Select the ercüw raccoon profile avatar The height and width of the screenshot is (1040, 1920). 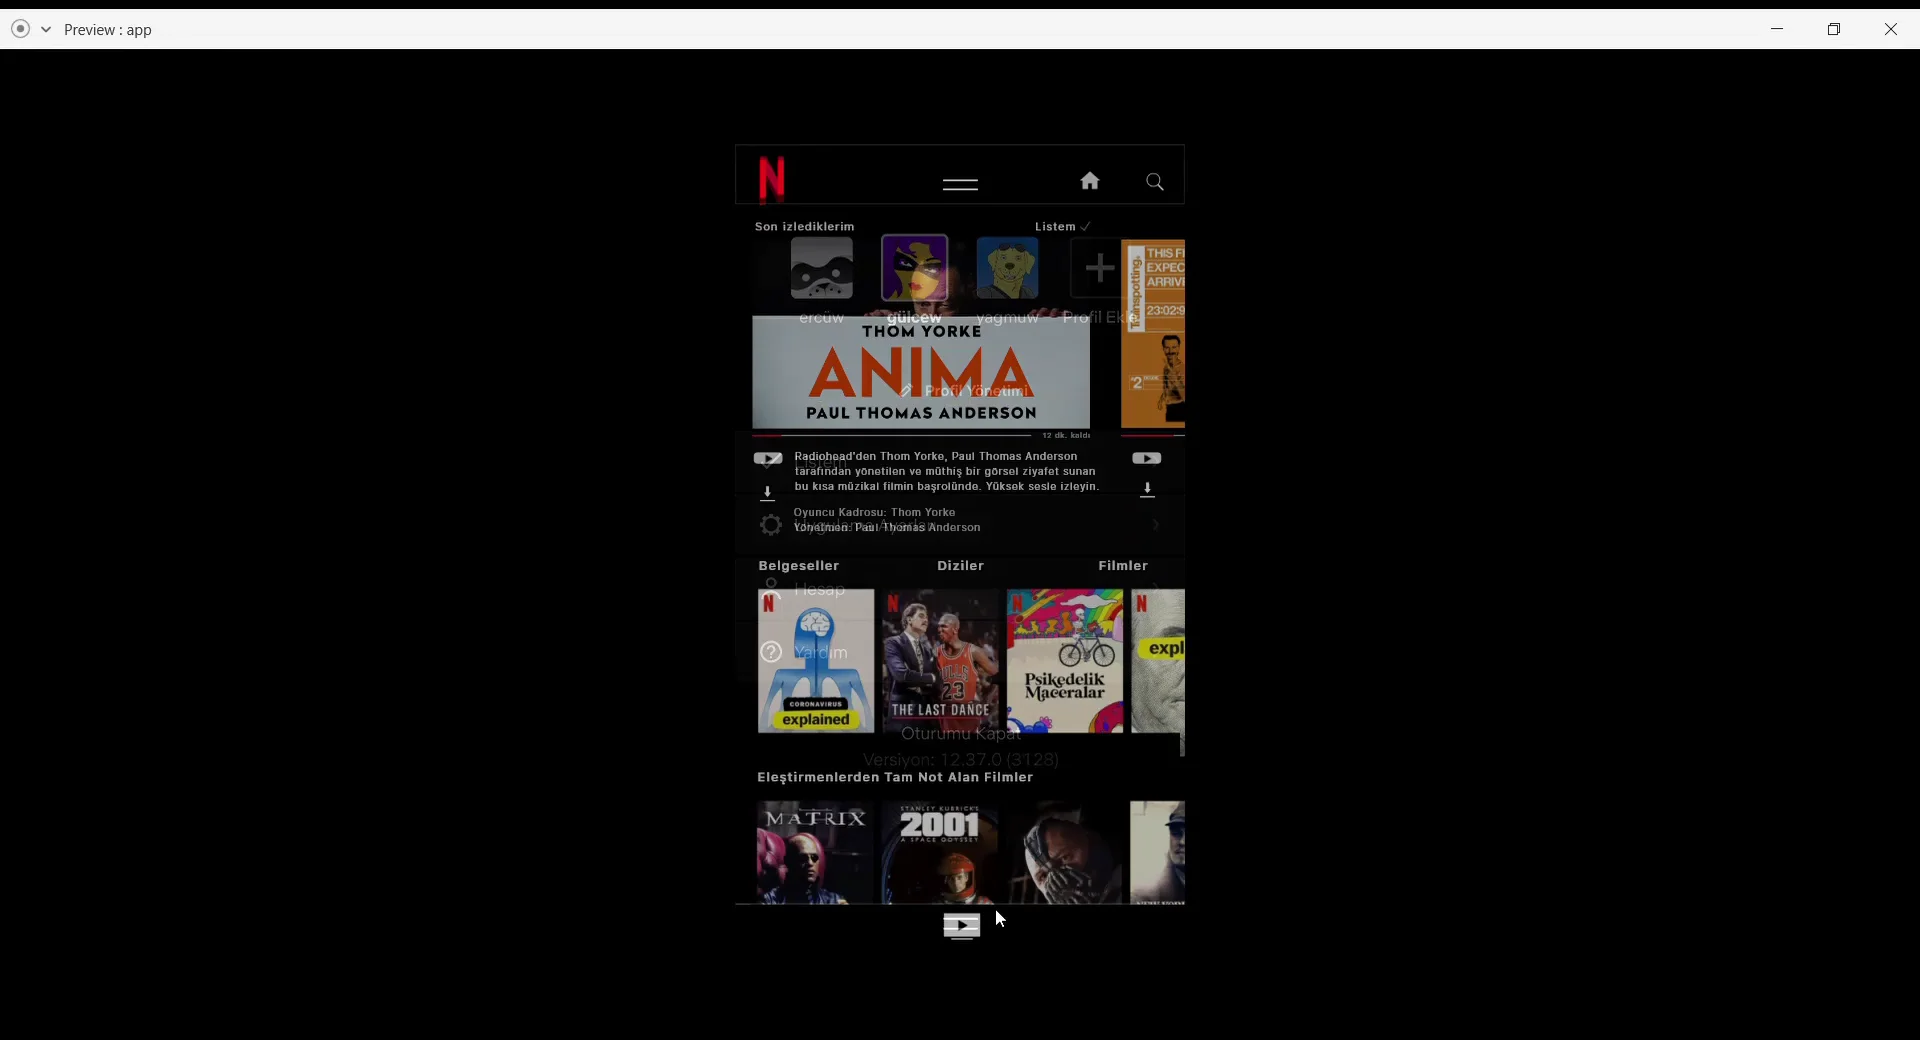click(822, 268)
